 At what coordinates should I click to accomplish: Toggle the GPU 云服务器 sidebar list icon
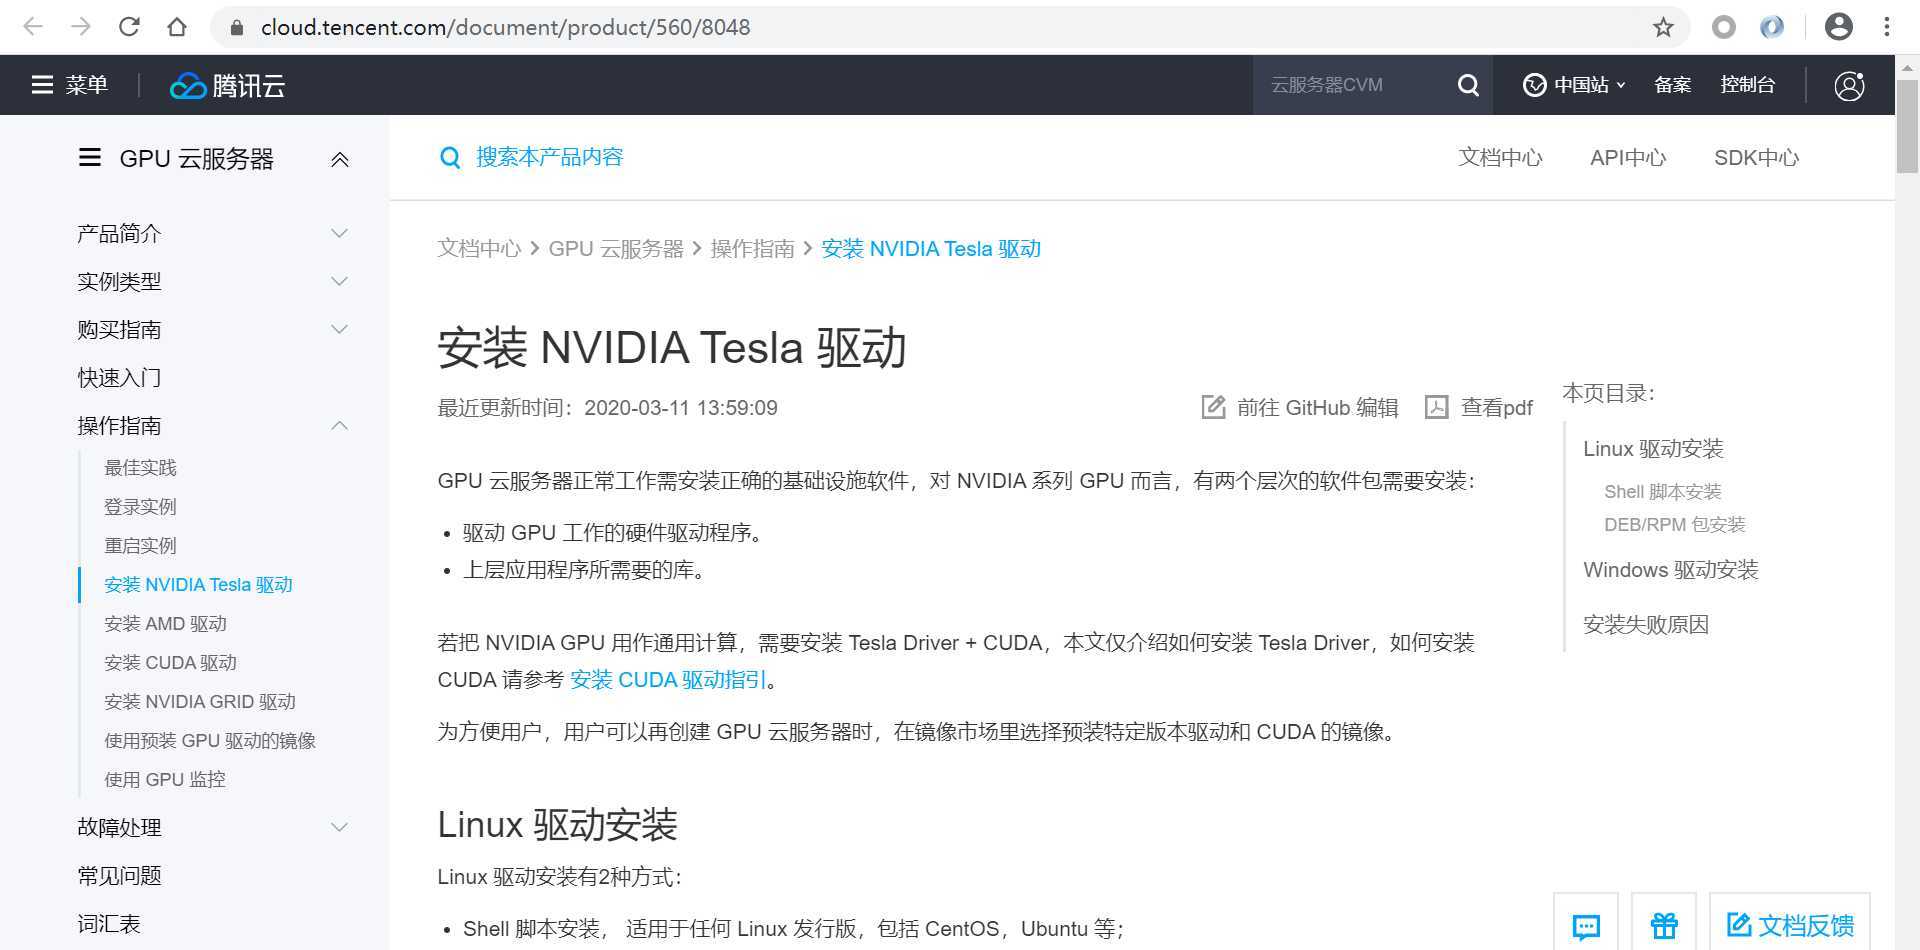[90, 158]
